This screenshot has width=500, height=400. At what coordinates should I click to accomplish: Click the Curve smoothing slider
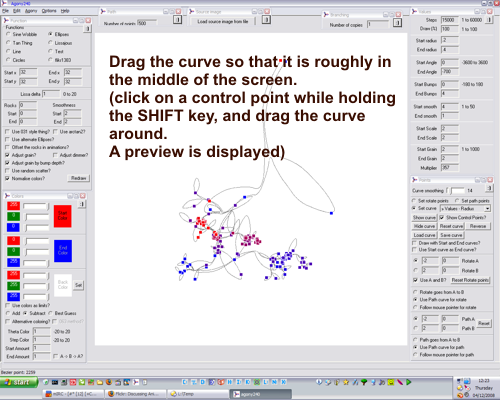(455, 191)
